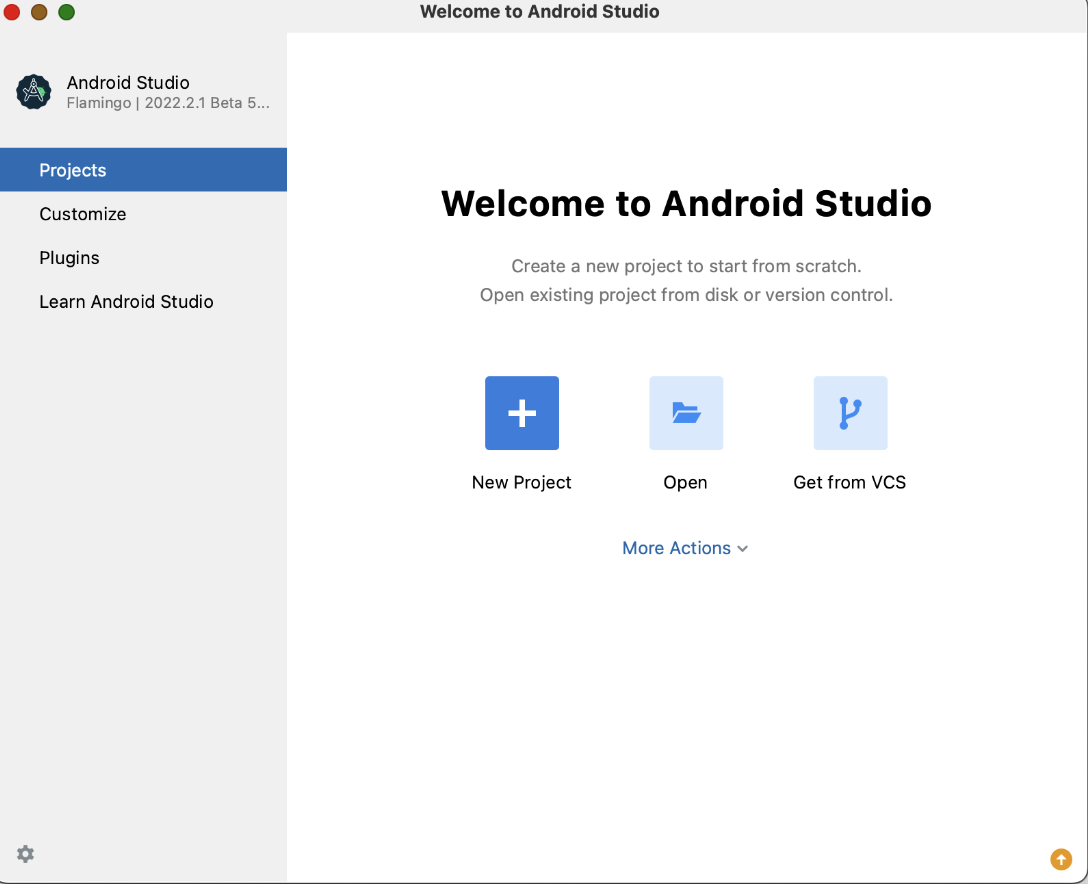Click the New Project label
Image resolution: width=1088 pixels, height=884 pixels.
point(521,482)
